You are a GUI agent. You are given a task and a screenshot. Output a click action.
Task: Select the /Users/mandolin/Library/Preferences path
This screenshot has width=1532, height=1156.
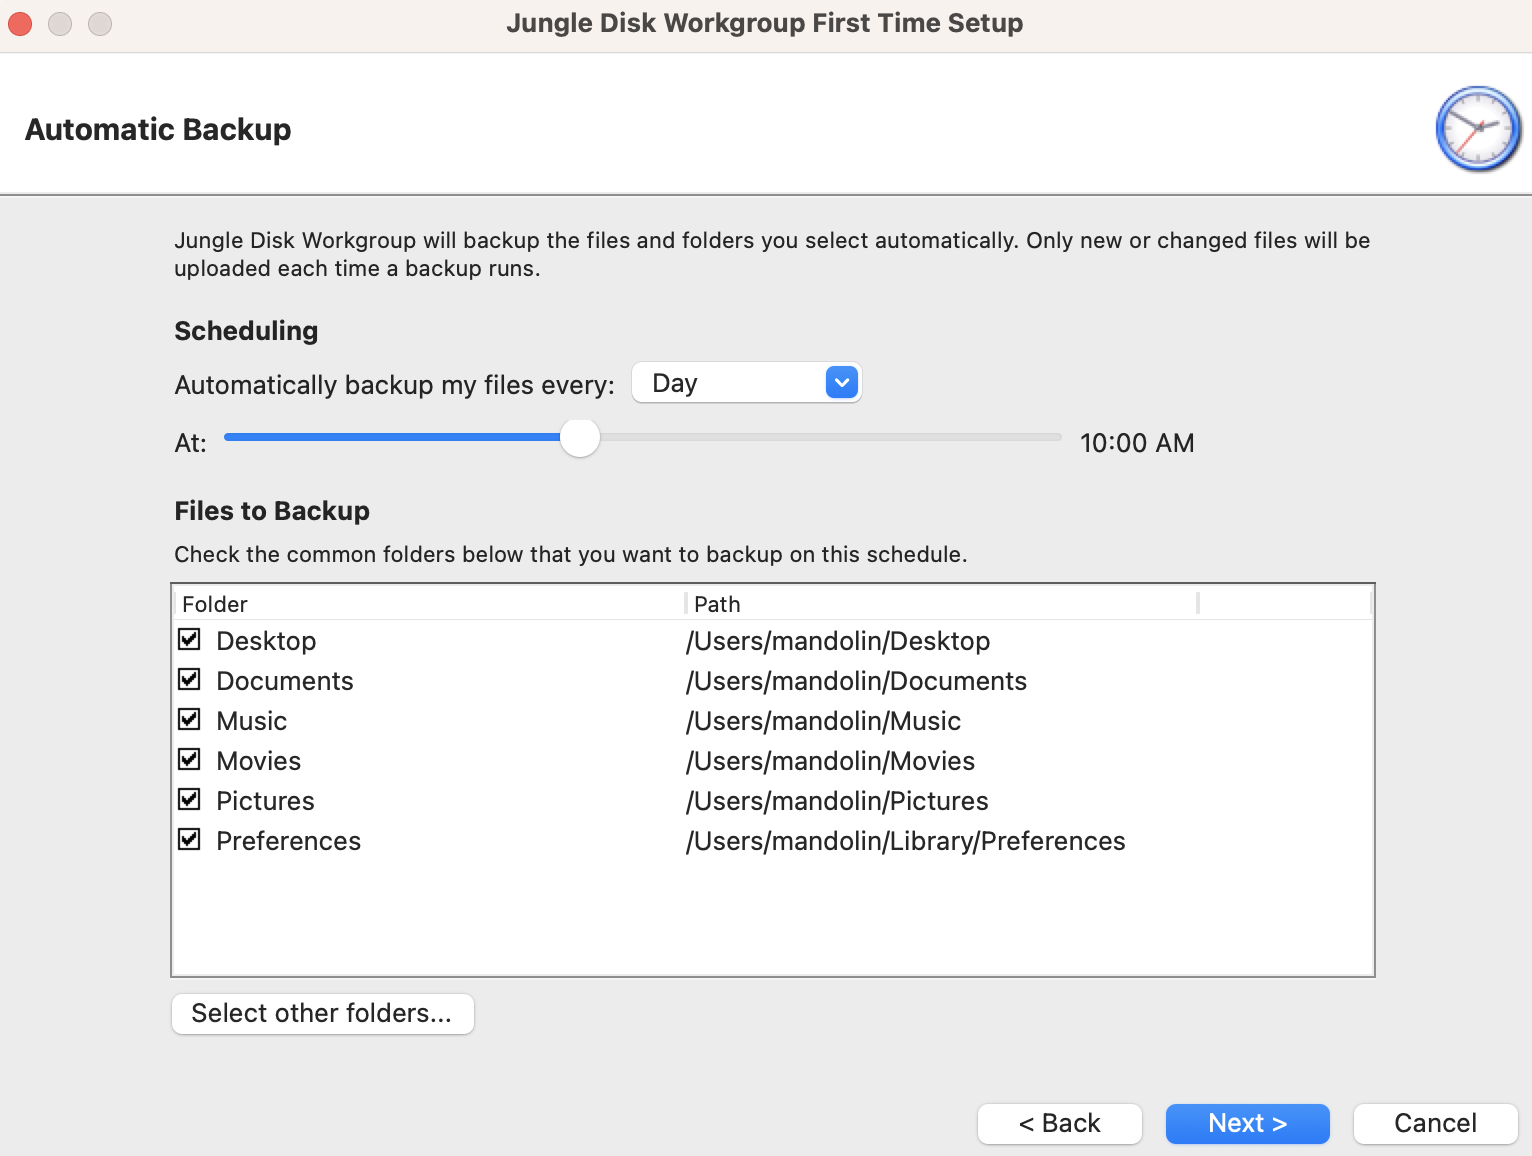click(905, 841)
